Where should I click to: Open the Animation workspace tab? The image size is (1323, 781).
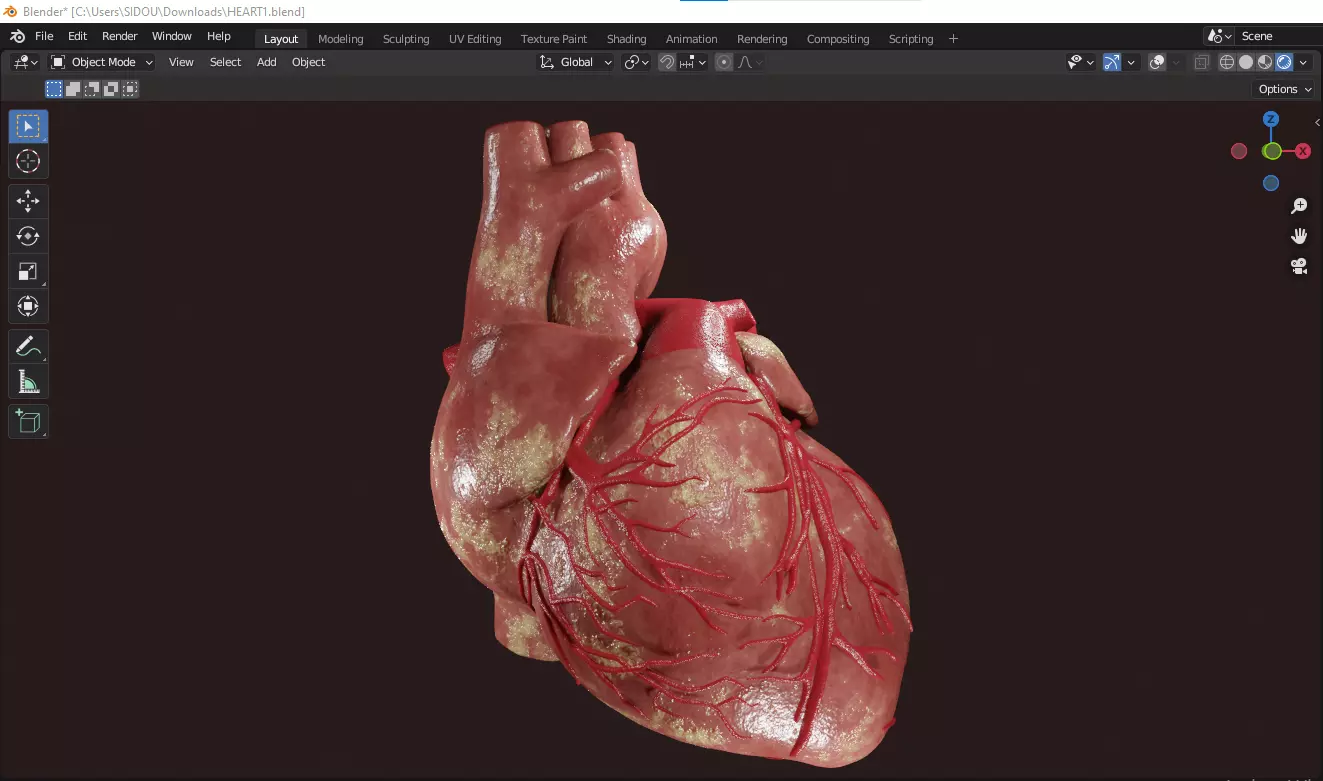tap(691, 39)
